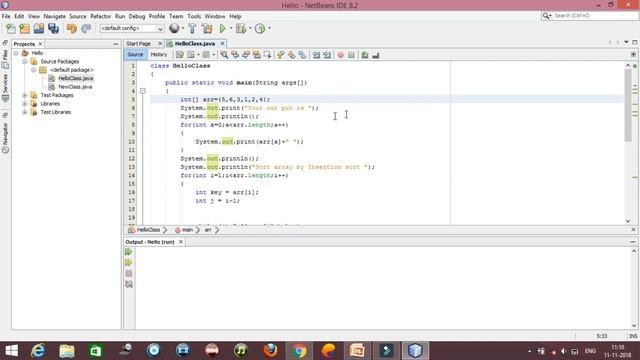Open the Navigator side tab
Screen dimensions: 640x360
5,137
